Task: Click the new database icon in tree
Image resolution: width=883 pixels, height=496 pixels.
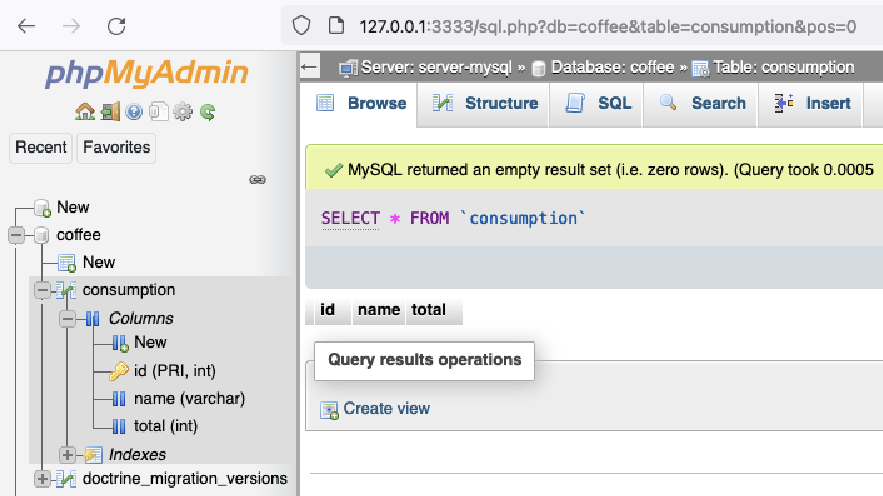Action: point(42,208)
